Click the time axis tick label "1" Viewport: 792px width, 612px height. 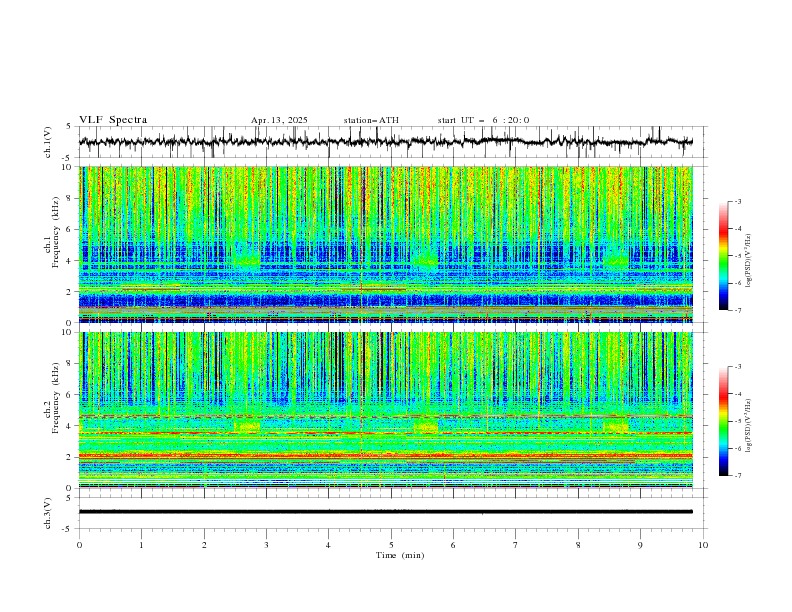point(141,545)
